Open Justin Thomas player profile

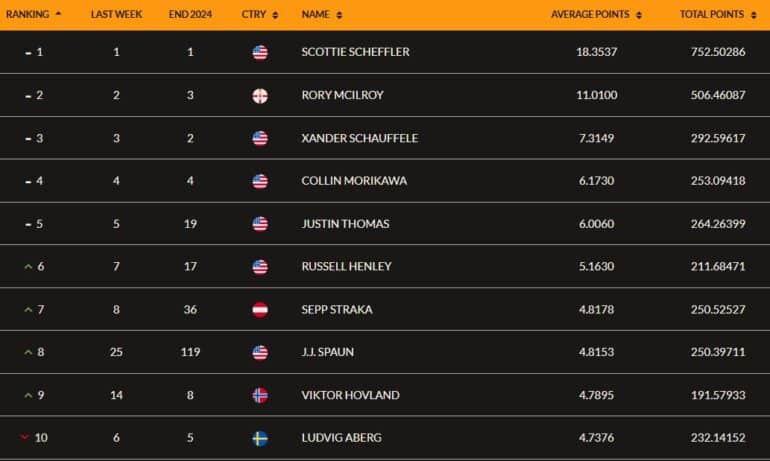pos(345,224)
